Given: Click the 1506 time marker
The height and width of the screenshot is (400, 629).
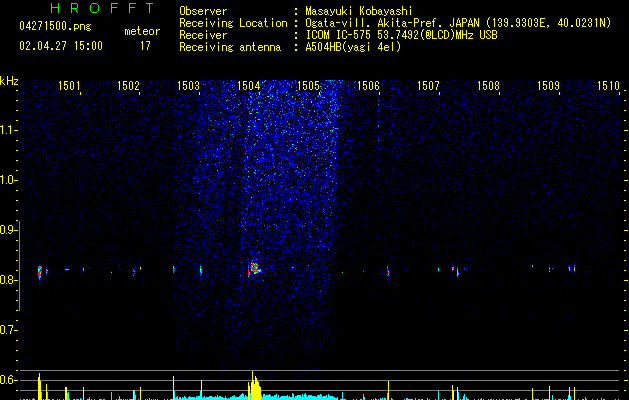Looking at the screenshot, I should point(368,86).
